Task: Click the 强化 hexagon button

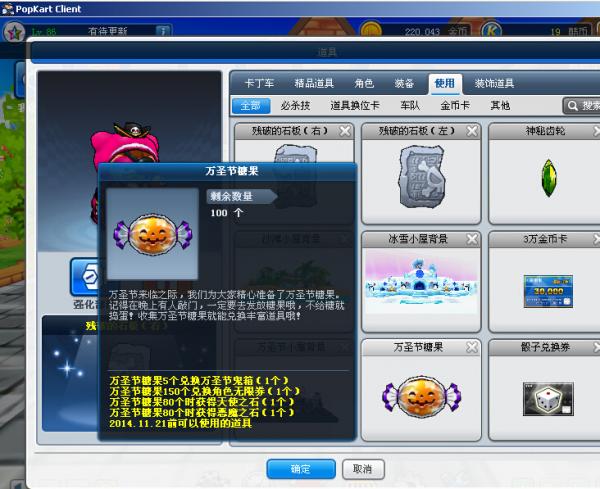Action: [x=85, y=276]
